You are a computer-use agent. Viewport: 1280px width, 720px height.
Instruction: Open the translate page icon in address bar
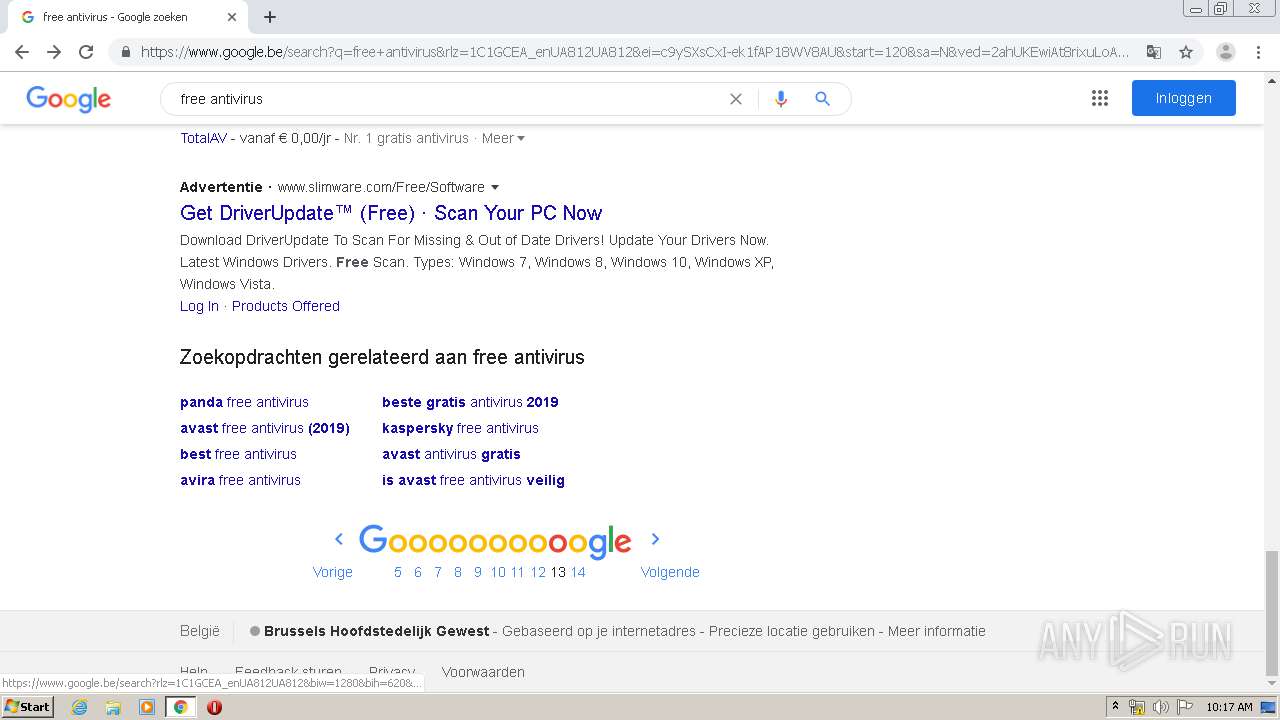(x=1154, y=52)
